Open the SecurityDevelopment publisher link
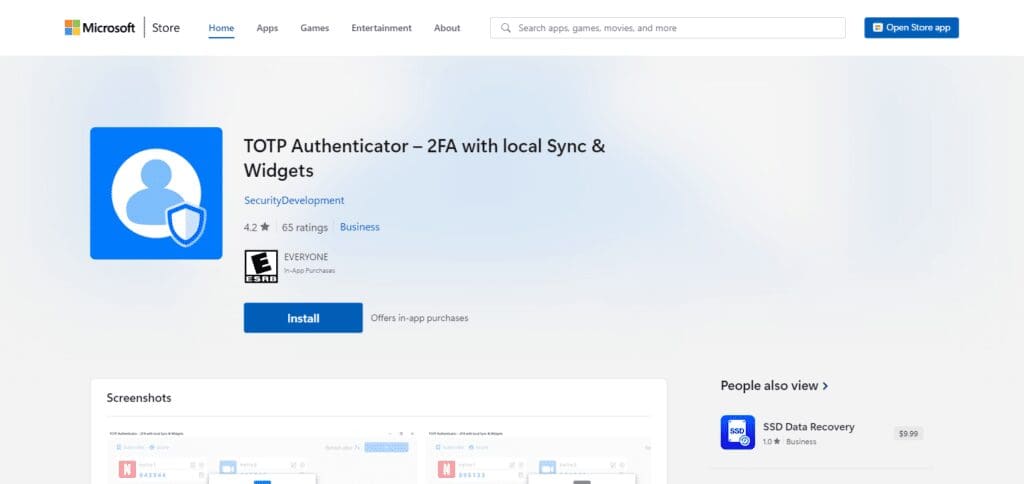The image size is (1024, 484). pyautogui.click(x=294, y=201)
